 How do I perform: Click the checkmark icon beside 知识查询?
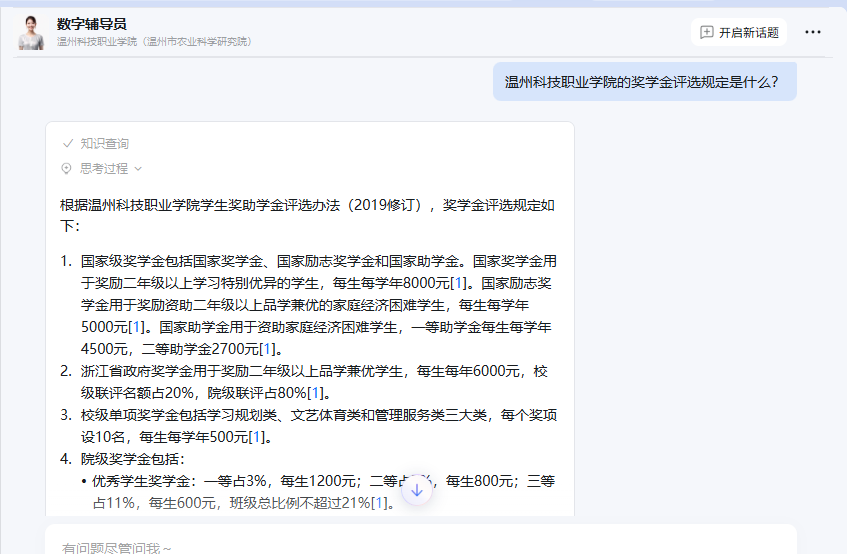tap(67, 144)
